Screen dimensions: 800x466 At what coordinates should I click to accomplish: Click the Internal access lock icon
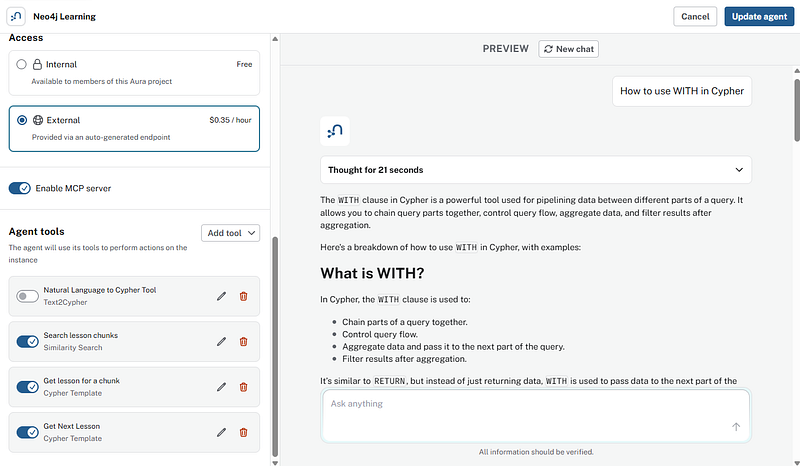click(37, 64)
